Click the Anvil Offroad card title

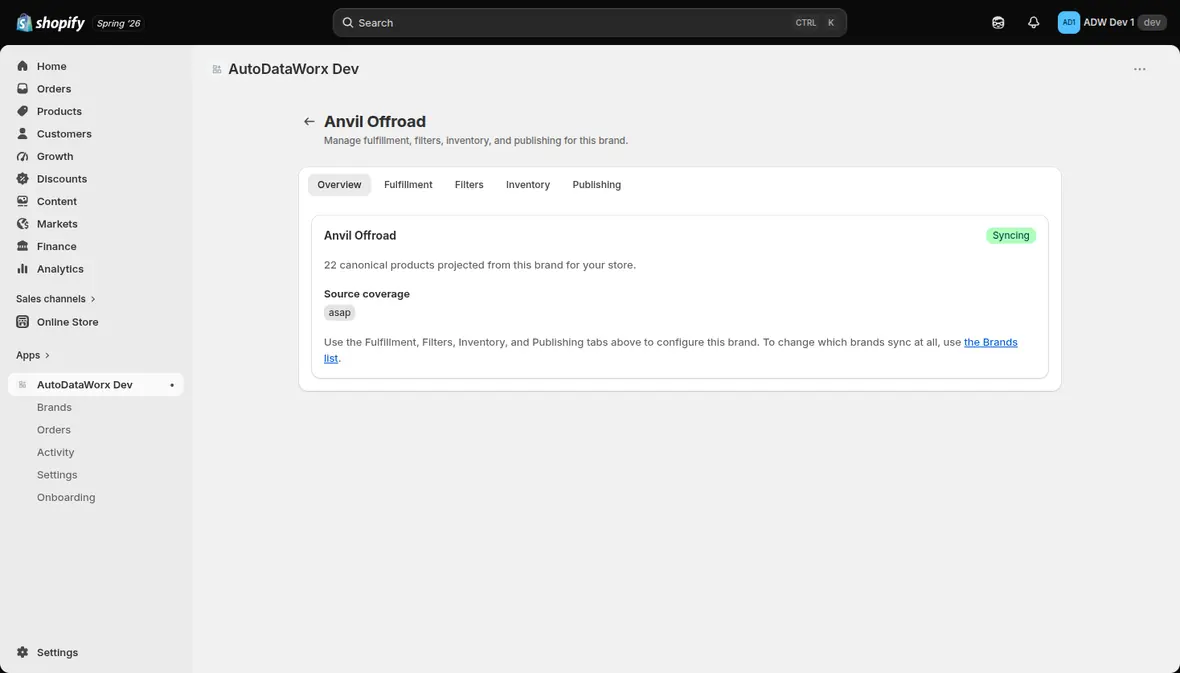pyautogui.click(x=360, y=236)
